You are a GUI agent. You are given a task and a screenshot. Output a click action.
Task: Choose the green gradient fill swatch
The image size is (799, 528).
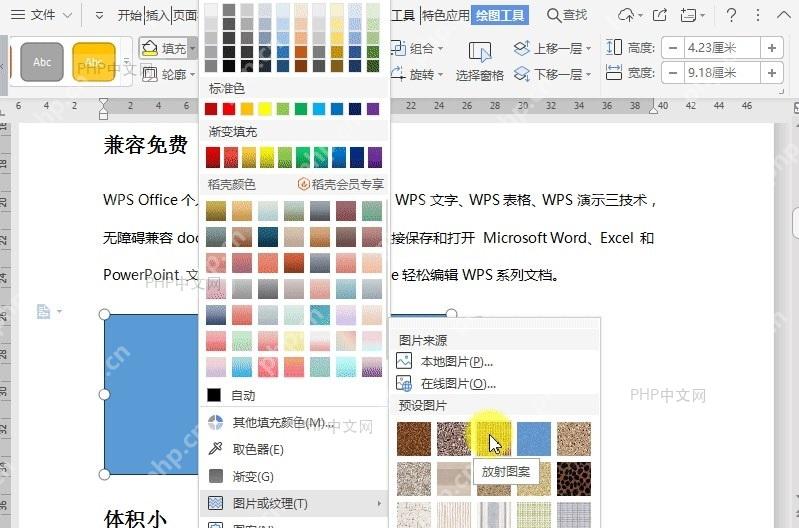coord(303,157)
